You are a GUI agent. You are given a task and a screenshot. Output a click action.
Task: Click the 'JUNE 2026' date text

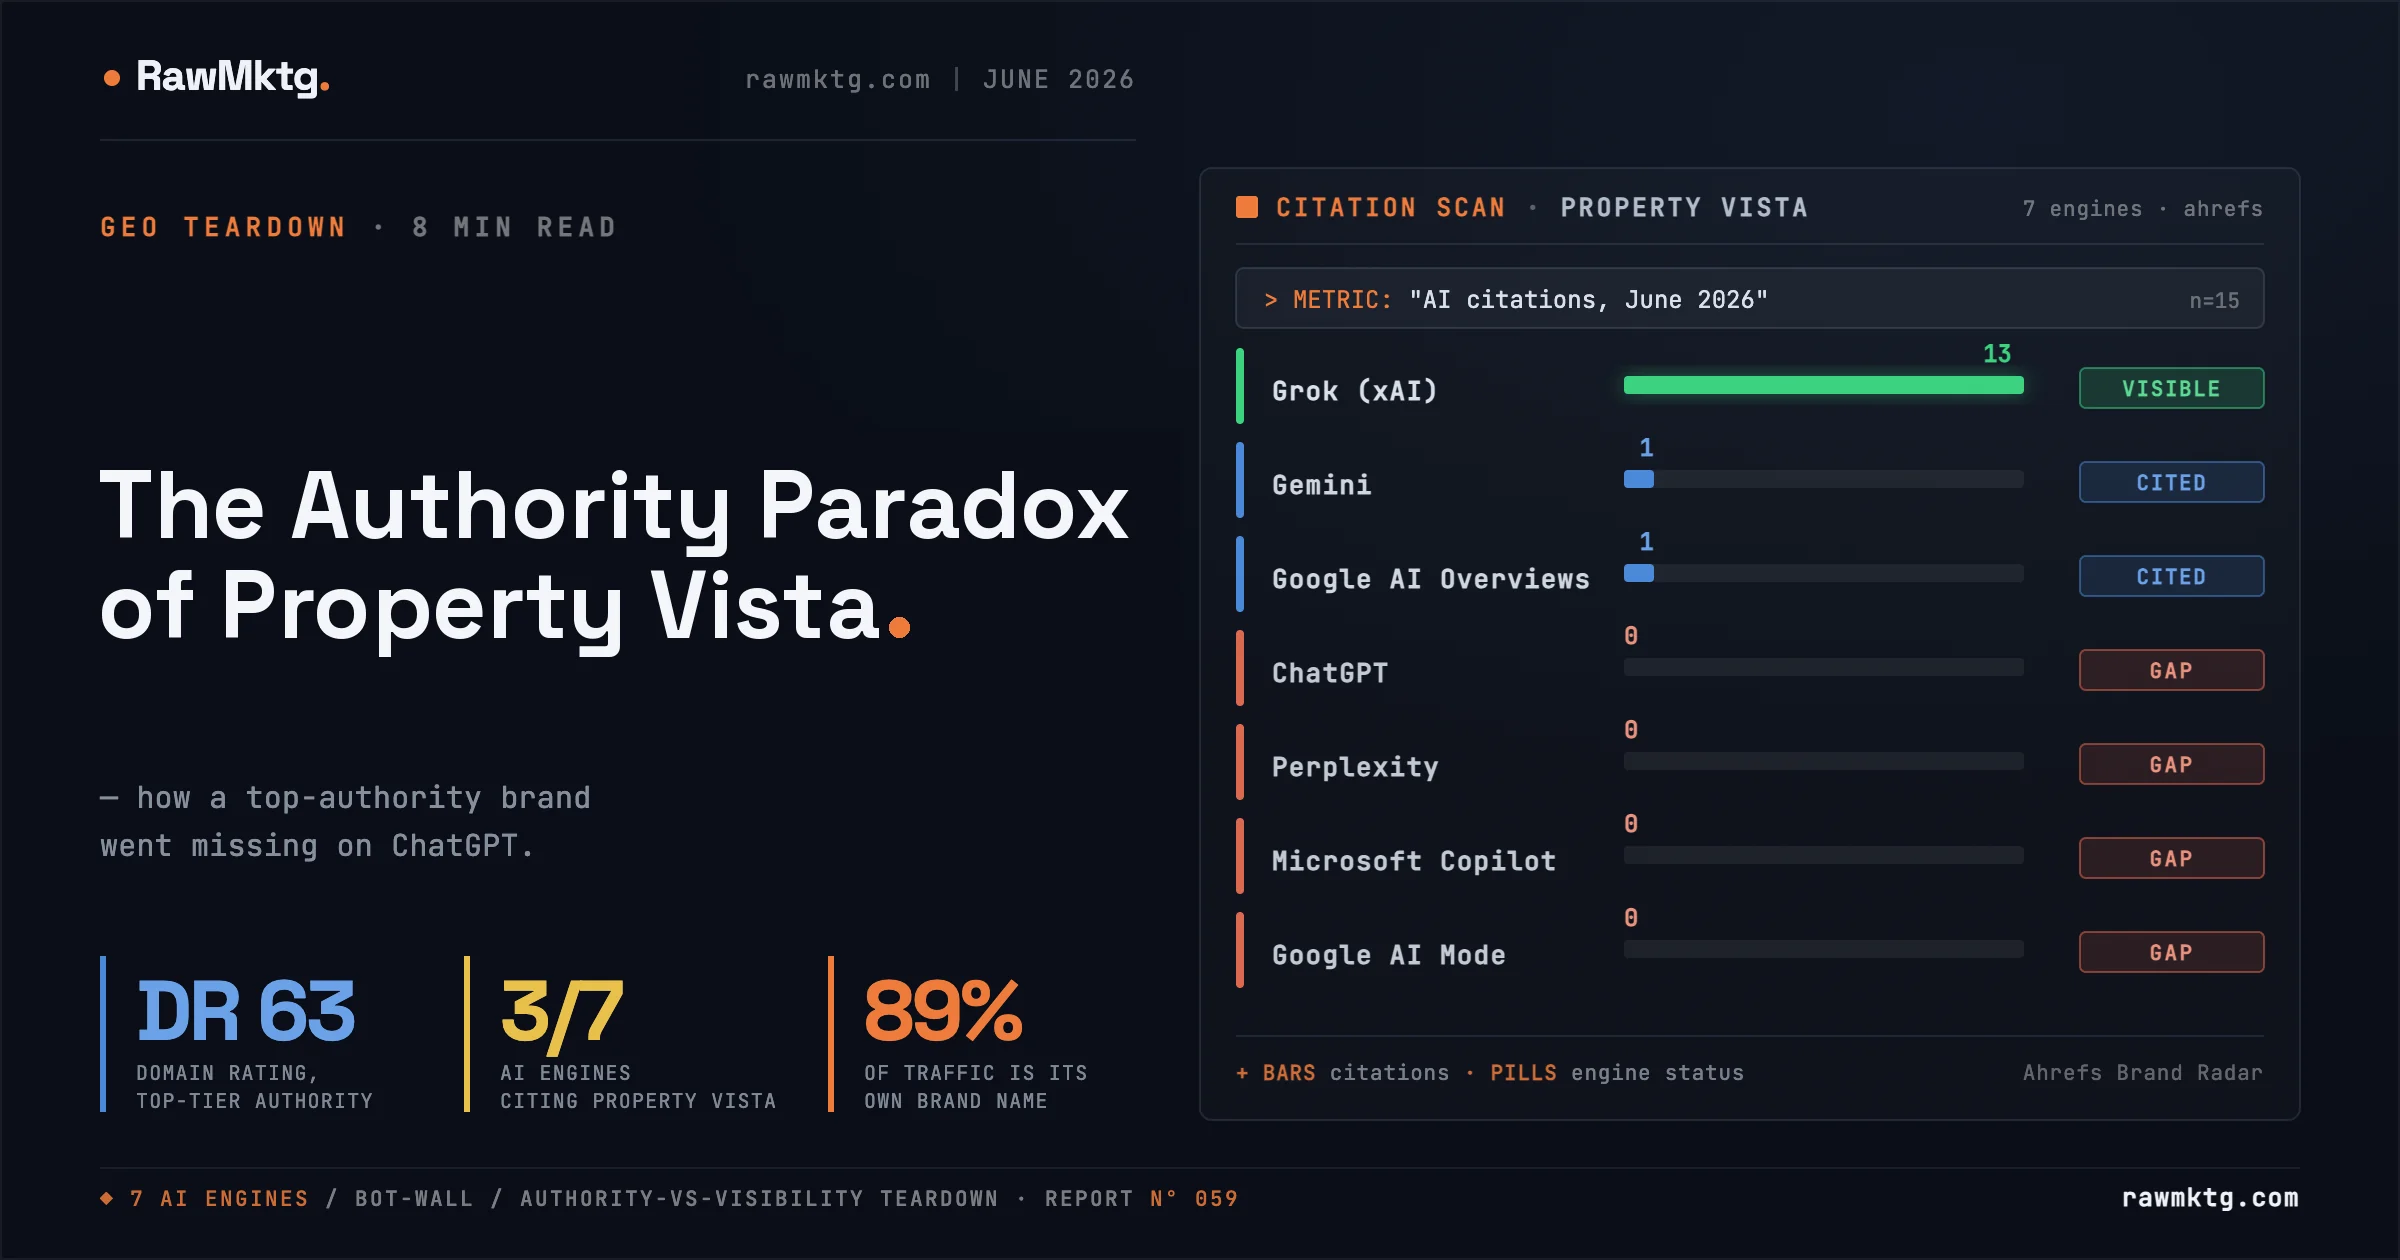pyautogui.click(x=1058, y=79)
